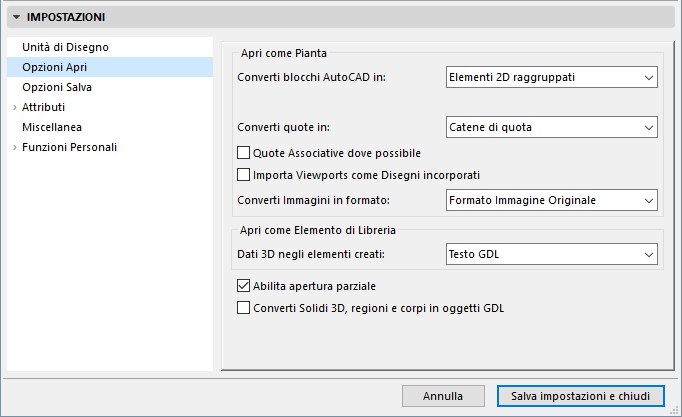Open Converti quote in dropdown
Viewport: 682px width, 417px height.
click(549, 127)
